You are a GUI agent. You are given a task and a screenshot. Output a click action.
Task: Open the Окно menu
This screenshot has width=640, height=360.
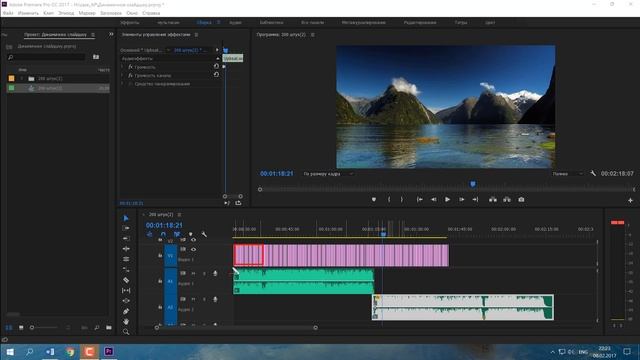coord(132,13)
